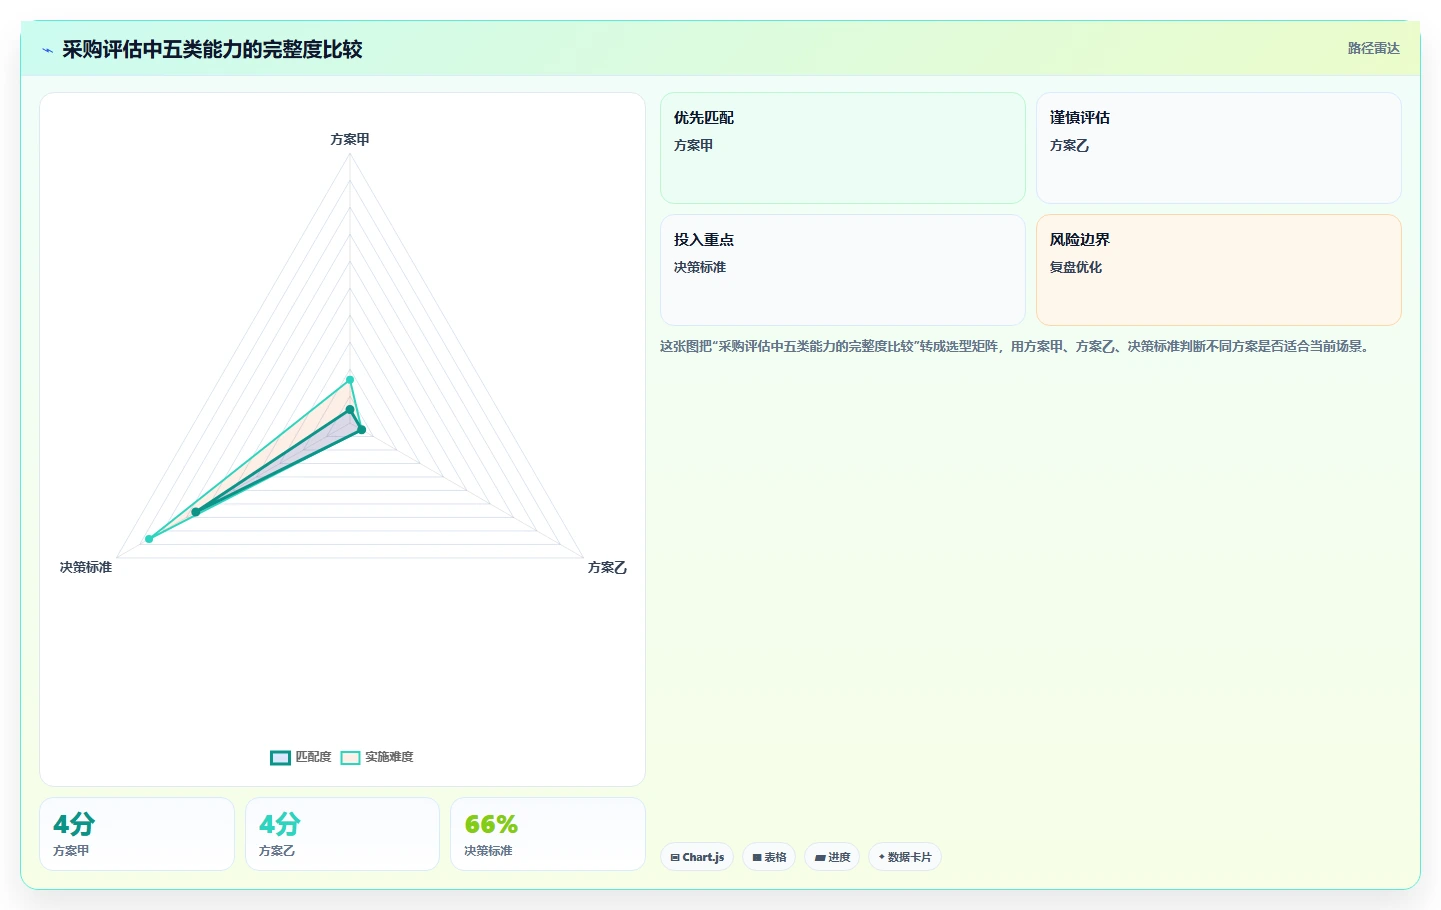Click the 匹配度 data point near 决策标准
This screenshot has height=910, width=1441.
coord(196,512)
